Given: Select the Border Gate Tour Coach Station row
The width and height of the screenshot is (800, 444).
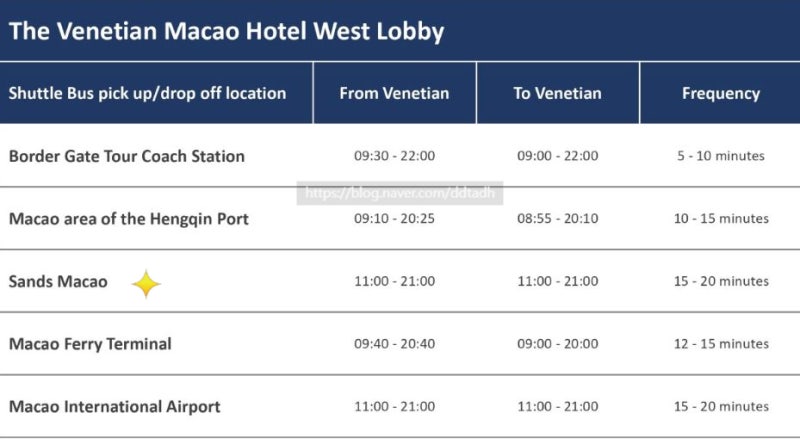Looking at the screenshot, I should click(400, 156).
